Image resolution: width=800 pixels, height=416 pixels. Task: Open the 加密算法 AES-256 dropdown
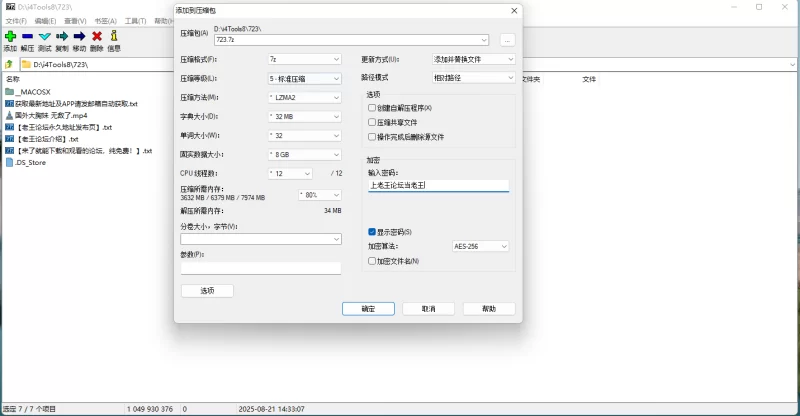point(481,247)
